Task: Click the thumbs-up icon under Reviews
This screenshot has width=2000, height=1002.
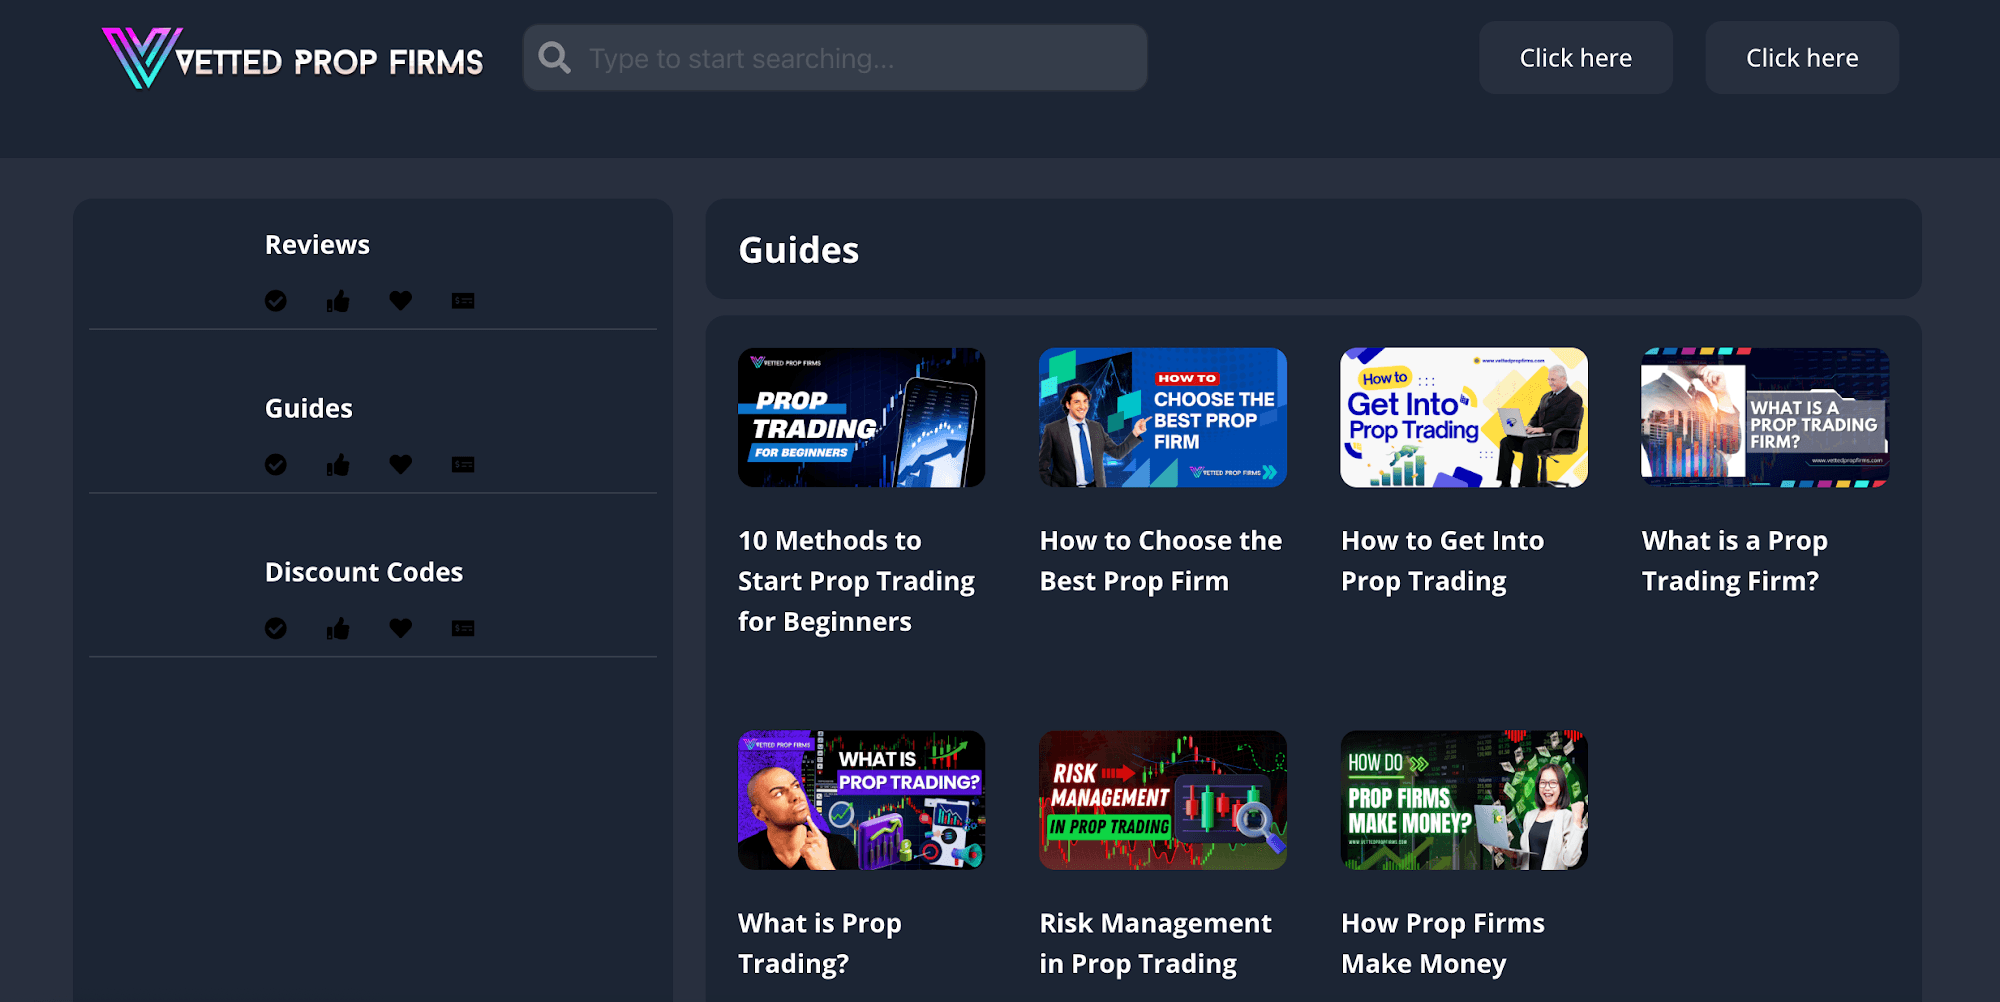Action: coord(338,301)
